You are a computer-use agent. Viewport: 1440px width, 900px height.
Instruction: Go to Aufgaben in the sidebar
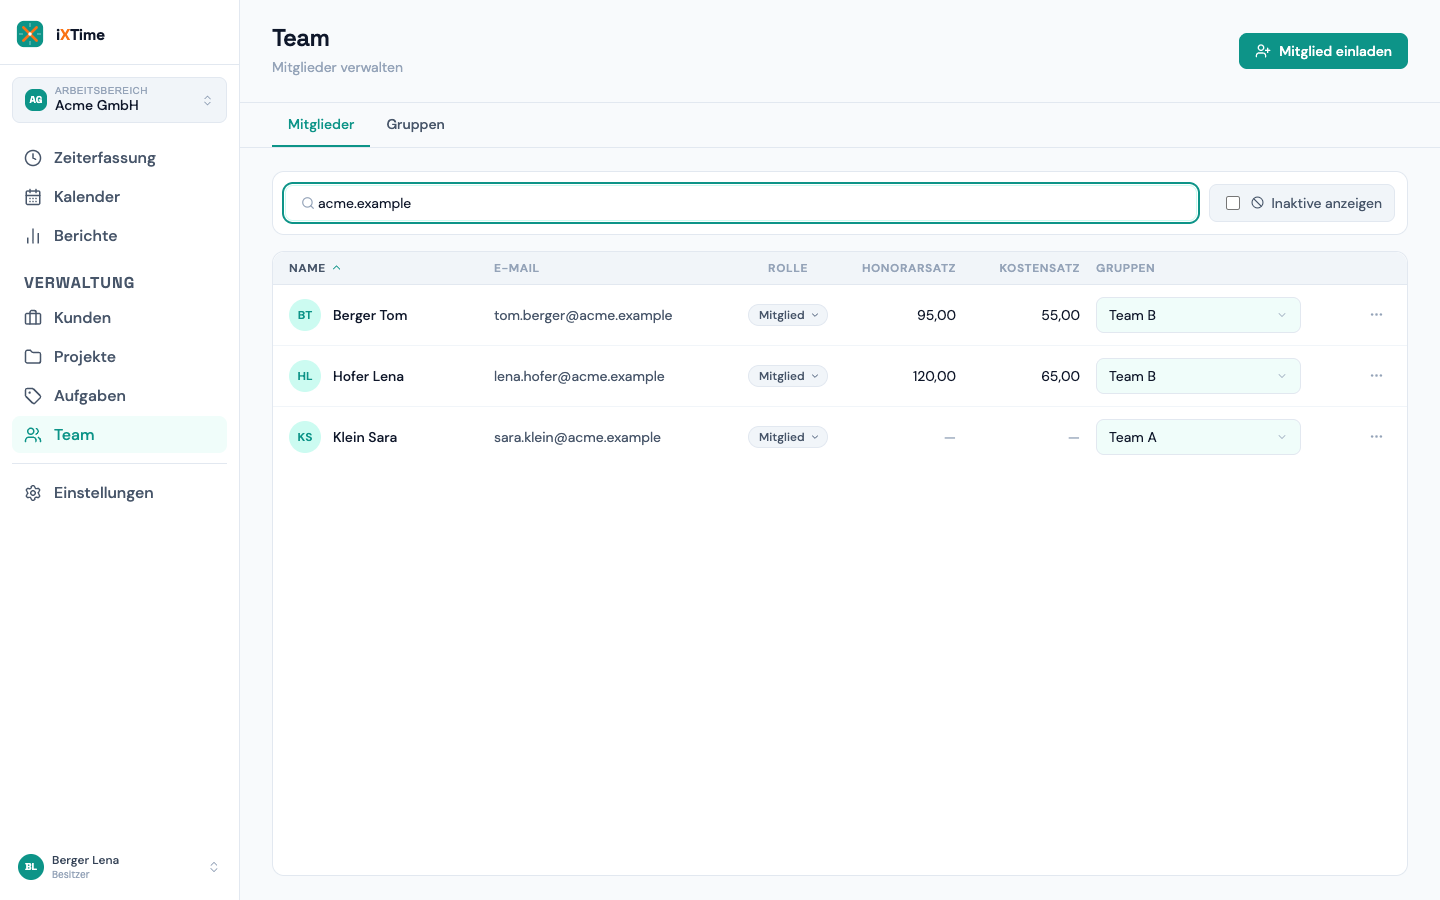coord(119,396)
